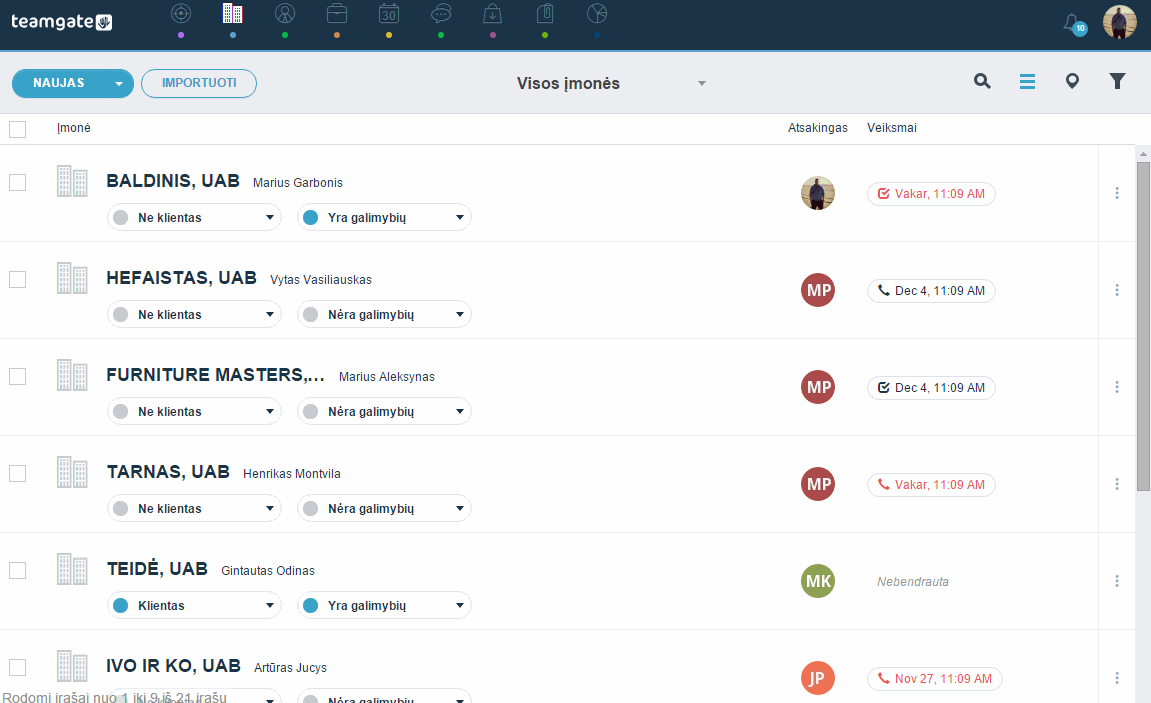This screenshot has height=703, width=1151.
Task: Open three-dot menu for TEIDĖ, UAB
Action: coord(1117,581)
